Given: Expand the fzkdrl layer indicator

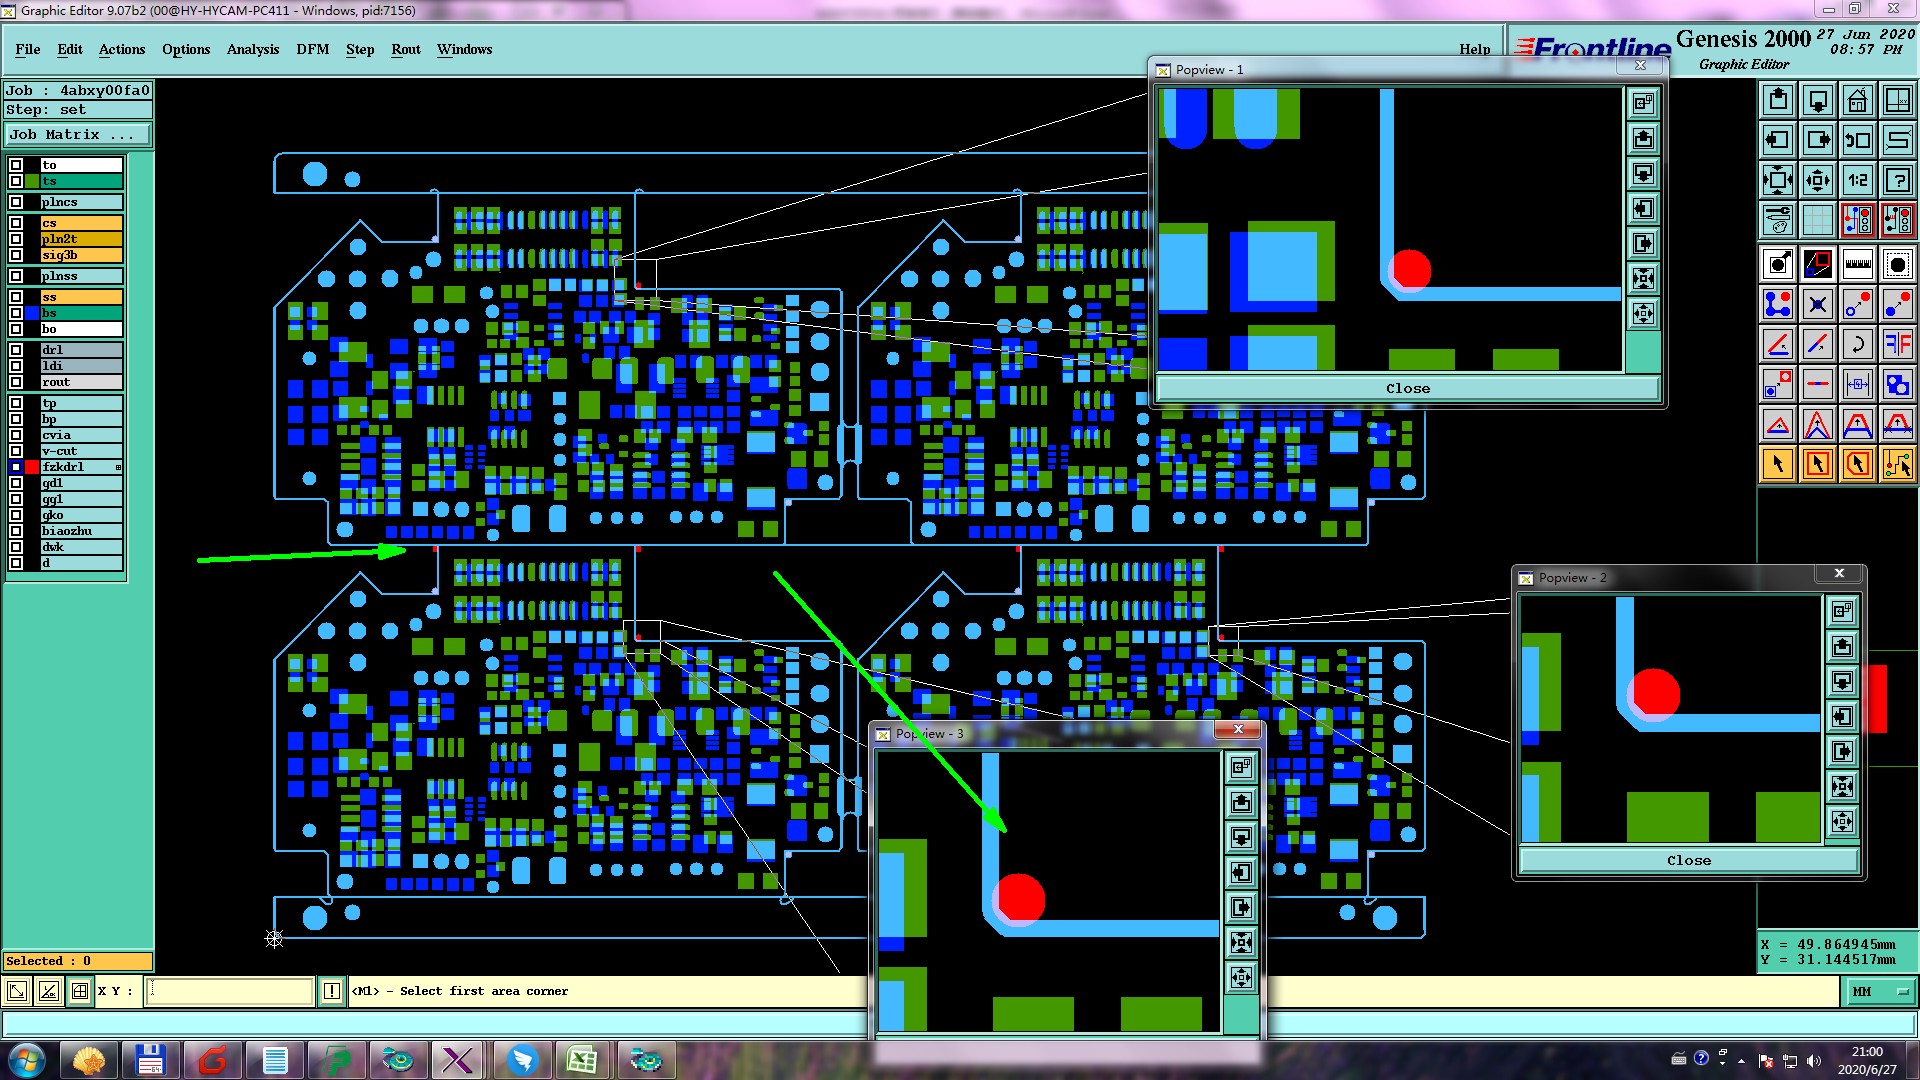Looking at the screenshot, I should (x=118, y=467).
